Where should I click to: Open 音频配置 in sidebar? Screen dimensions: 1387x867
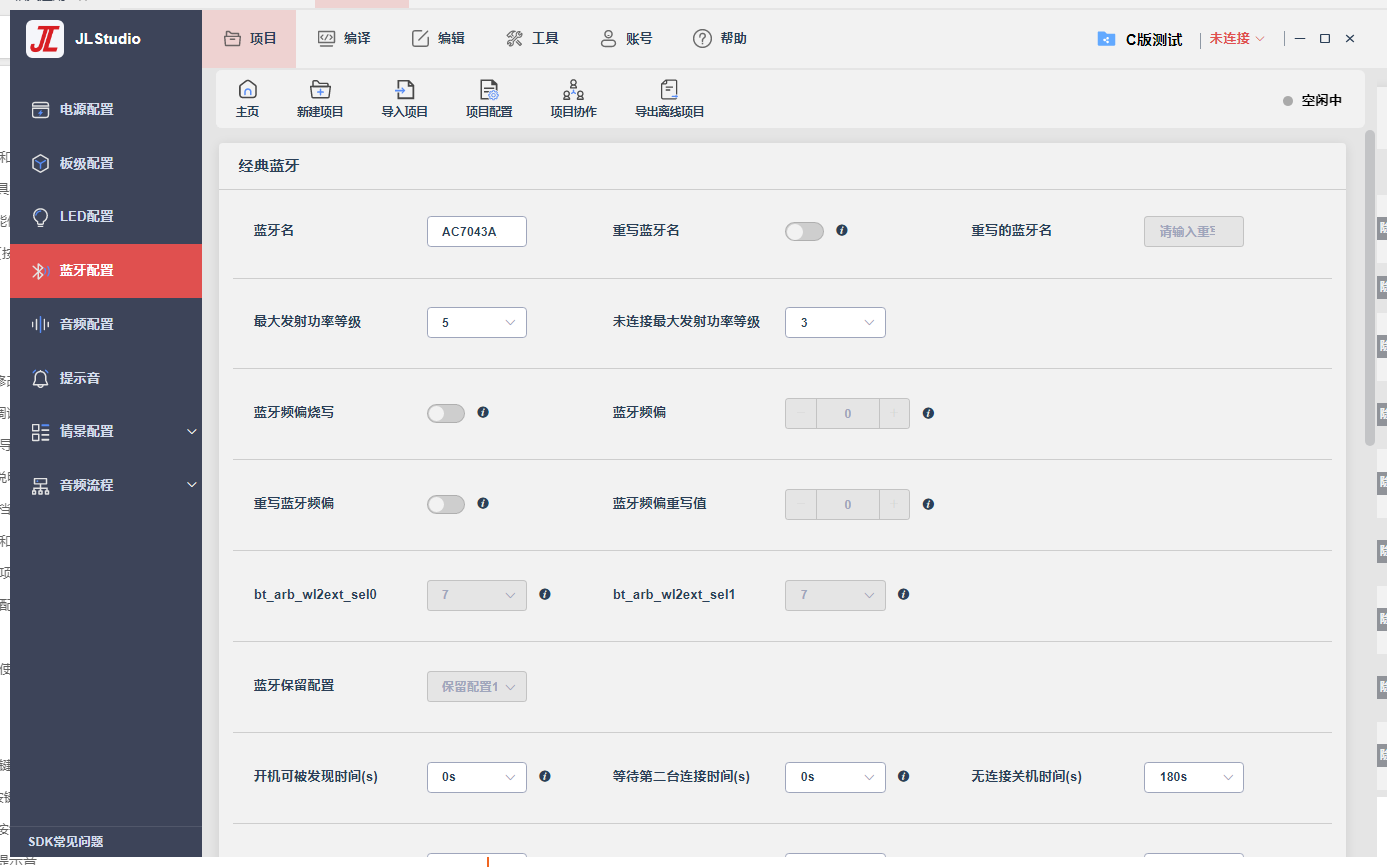pyautogui.click(x=106, y=325)
